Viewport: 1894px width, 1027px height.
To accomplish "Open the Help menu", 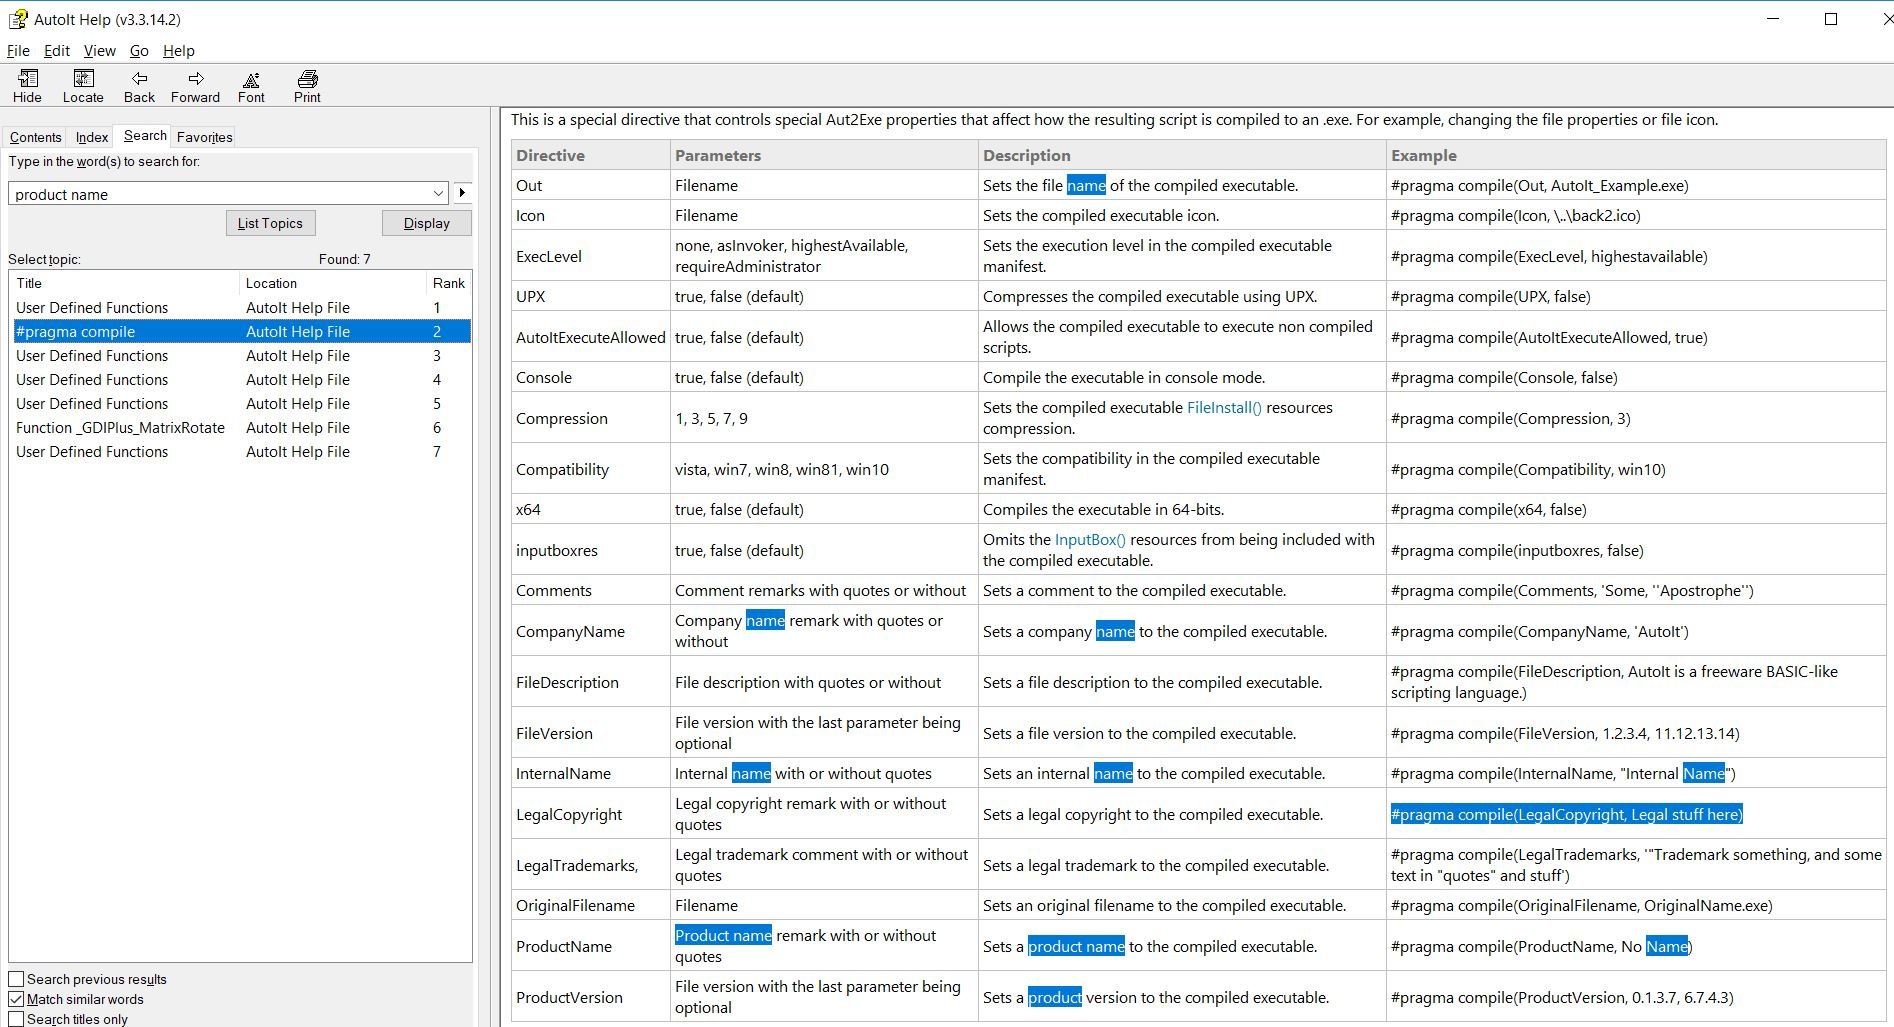I will pos(179,51).
